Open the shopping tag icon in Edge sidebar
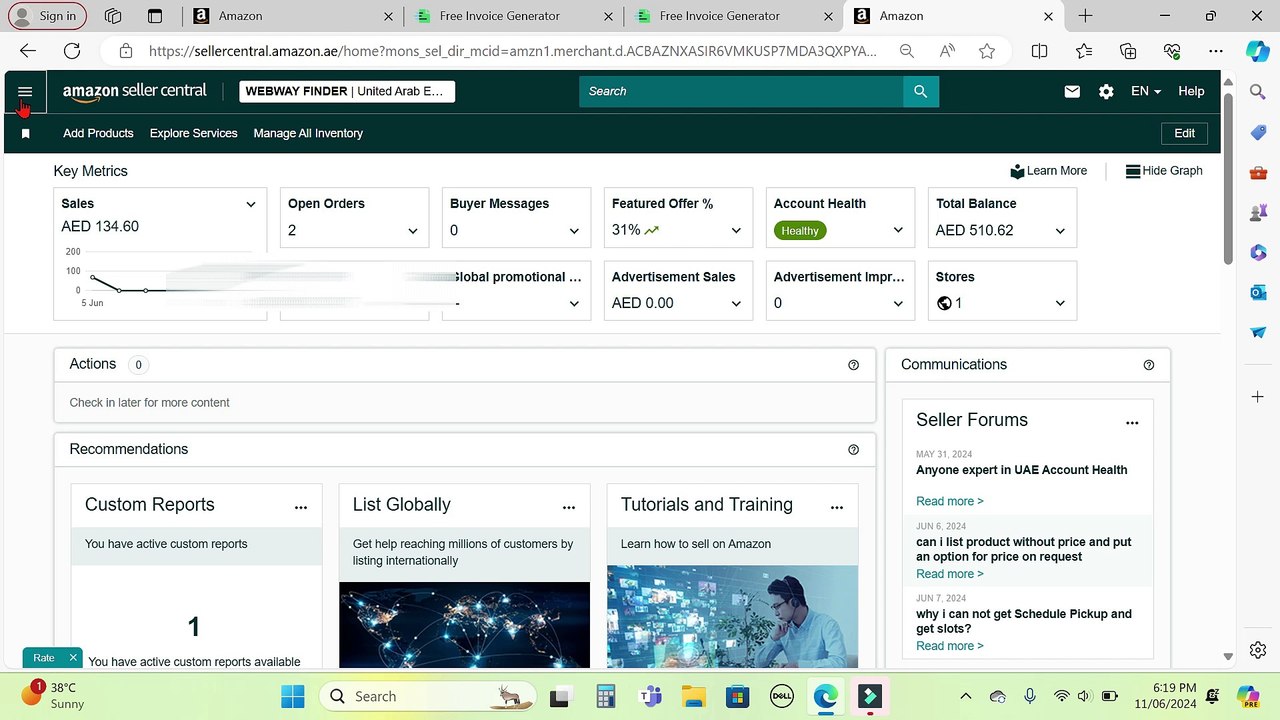Viewport: 1280px width, 720px height. 1258,133
